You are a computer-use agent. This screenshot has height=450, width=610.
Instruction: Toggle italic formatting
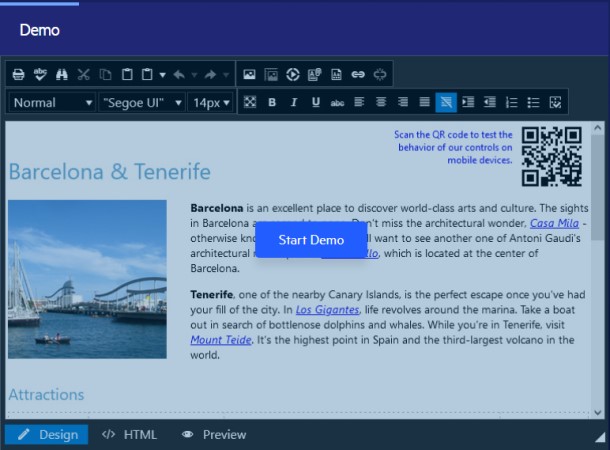(294, 102)
